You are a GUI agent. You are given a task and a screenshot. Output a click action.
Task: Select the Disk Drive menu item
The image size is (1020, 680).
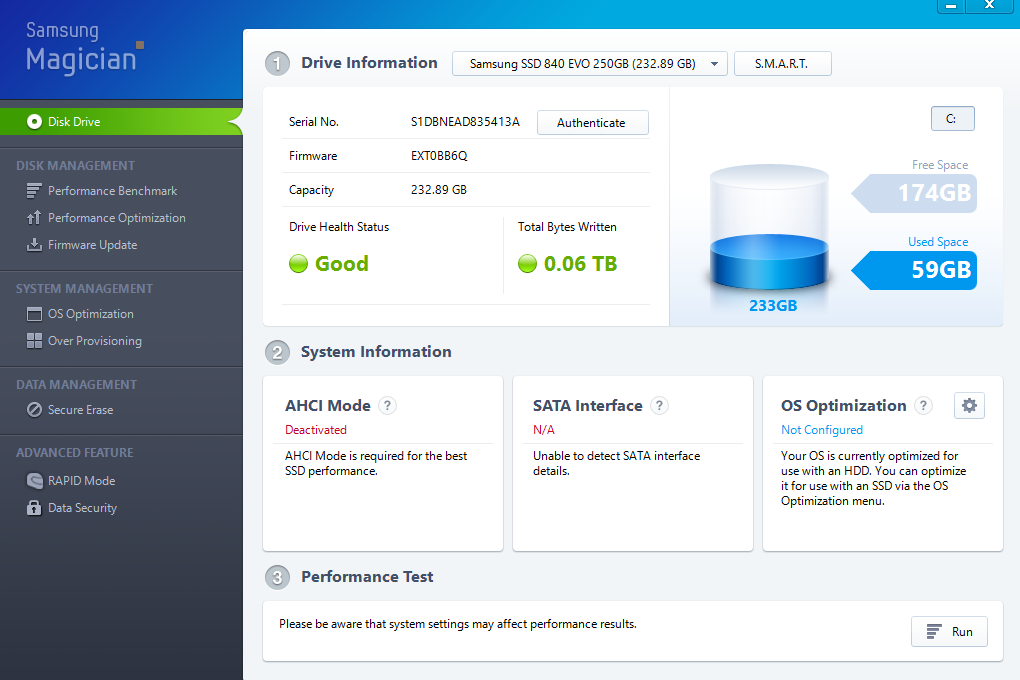[x=75, y=122]
